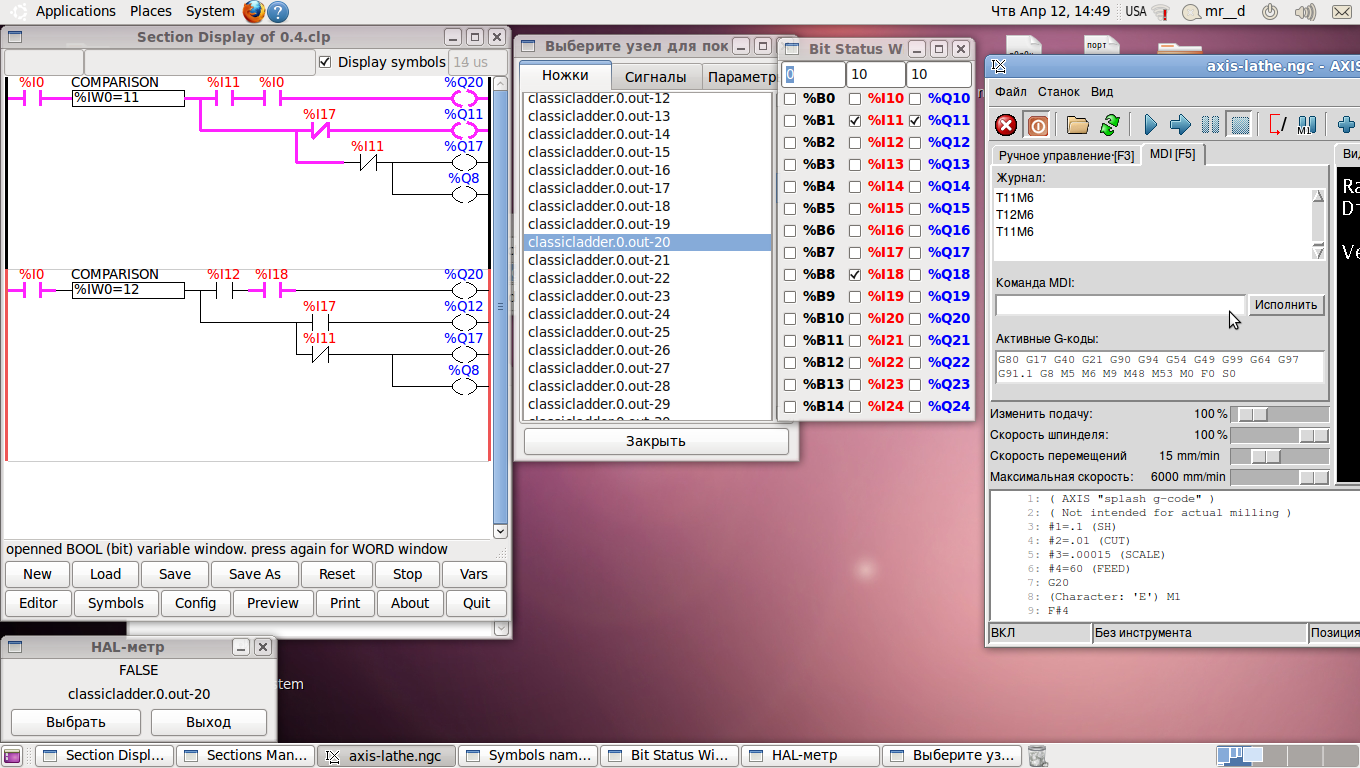Viewport: 1360px width, 768px height.
Task: Adjust the Скорость перемещений jog speed slider
Action: (1279, 456)
